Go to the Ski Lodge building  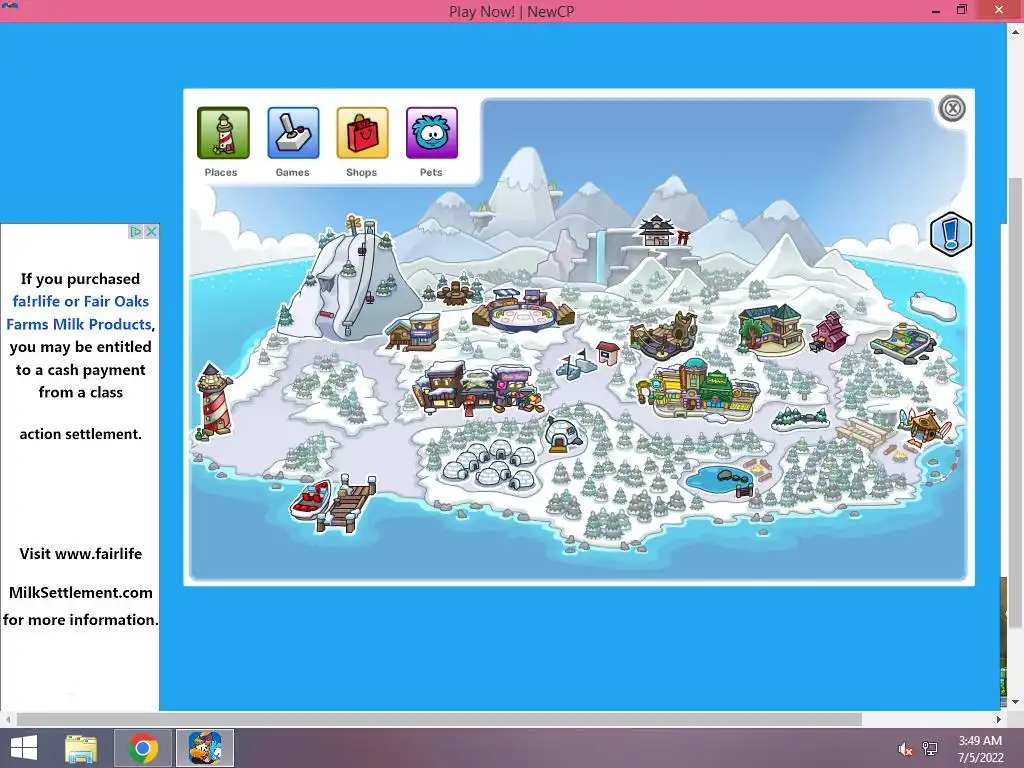click(x=413, y=332)
